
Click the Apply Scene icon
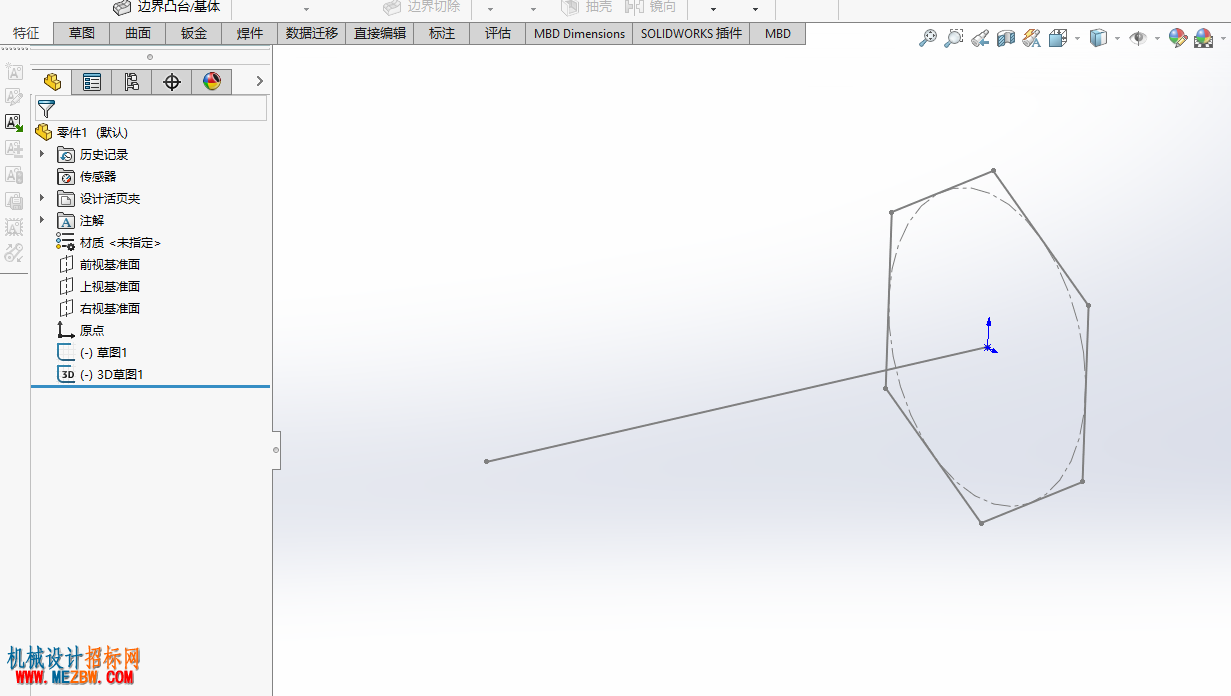1203,38
